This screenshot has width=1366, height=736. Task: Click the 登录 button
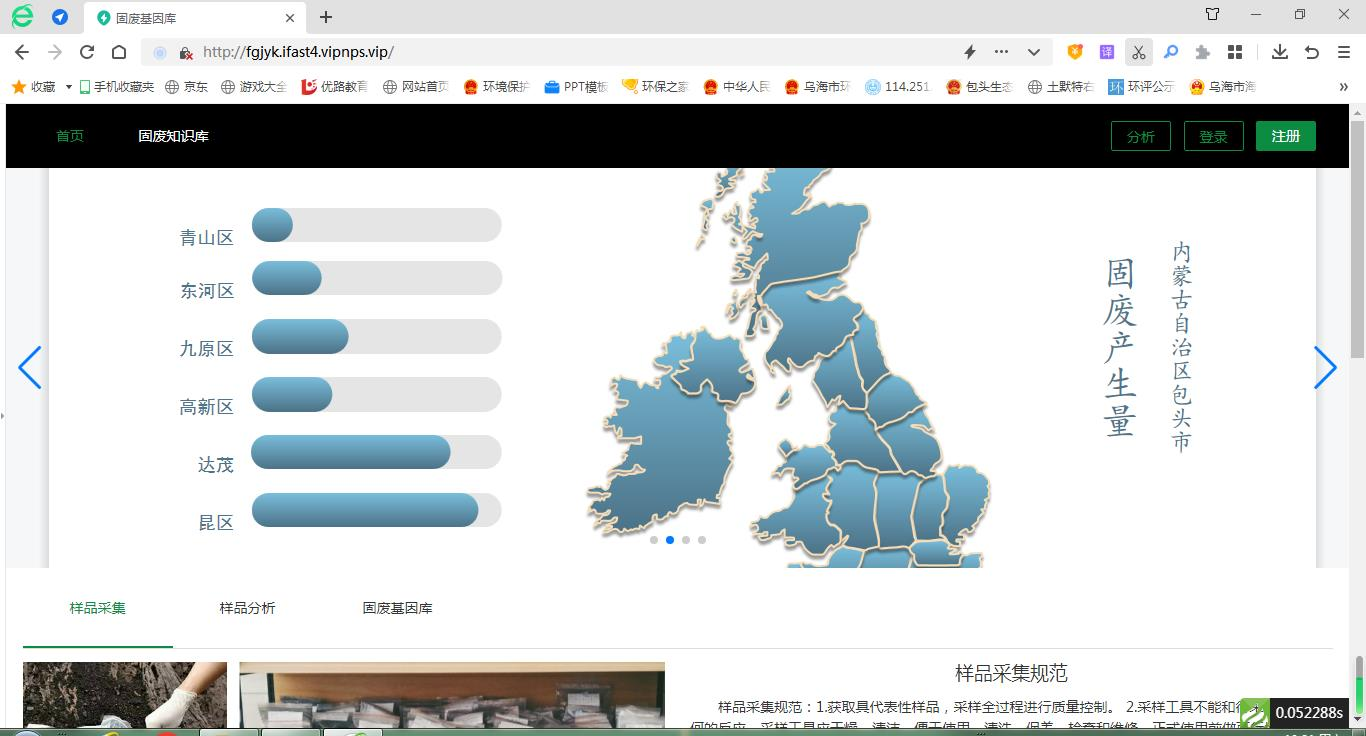pos(1213,136)
